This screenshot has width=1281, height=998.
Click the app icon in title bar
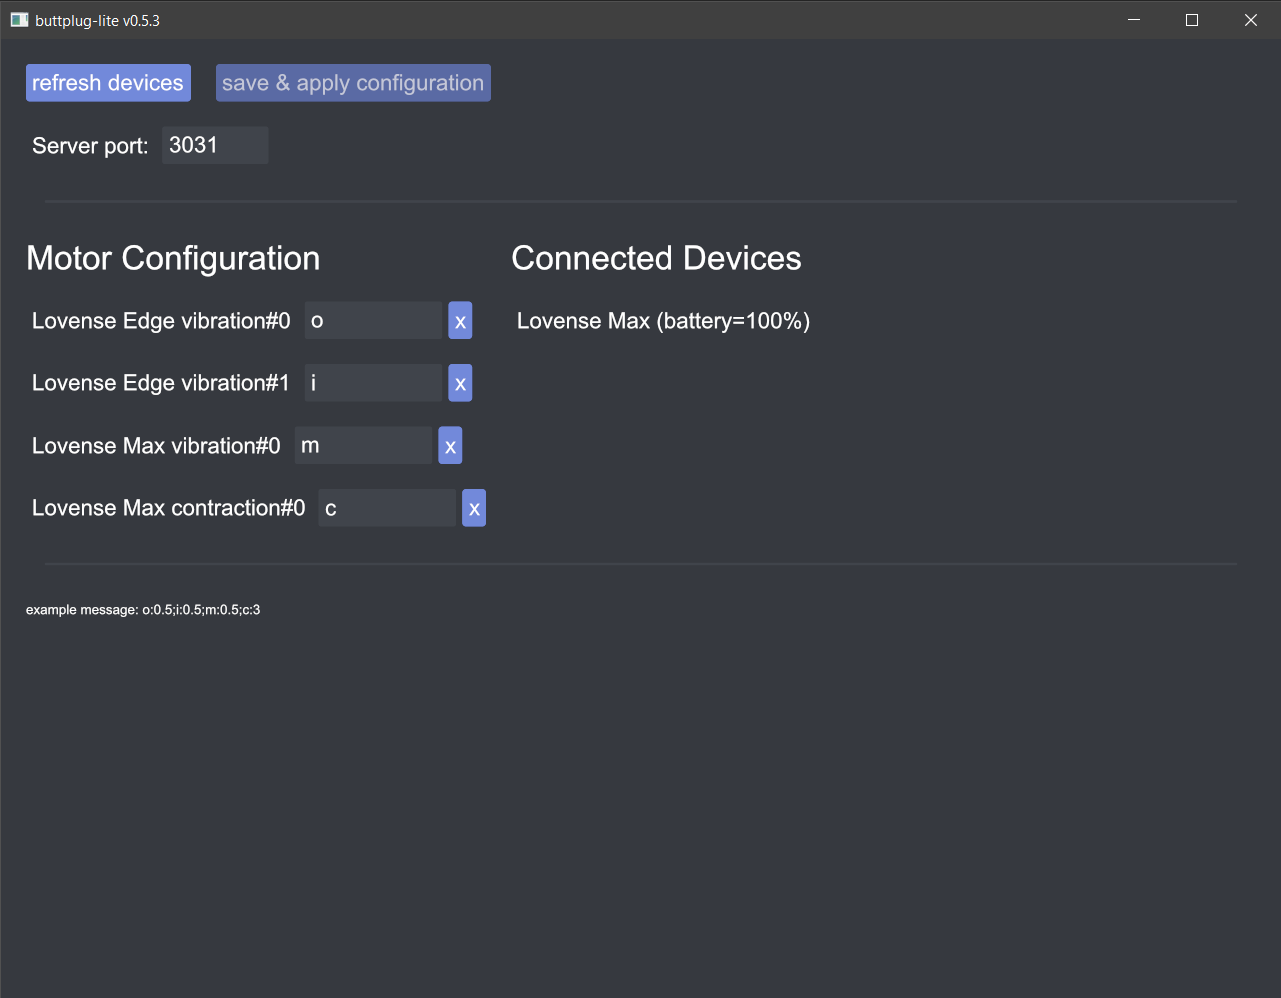19,20
